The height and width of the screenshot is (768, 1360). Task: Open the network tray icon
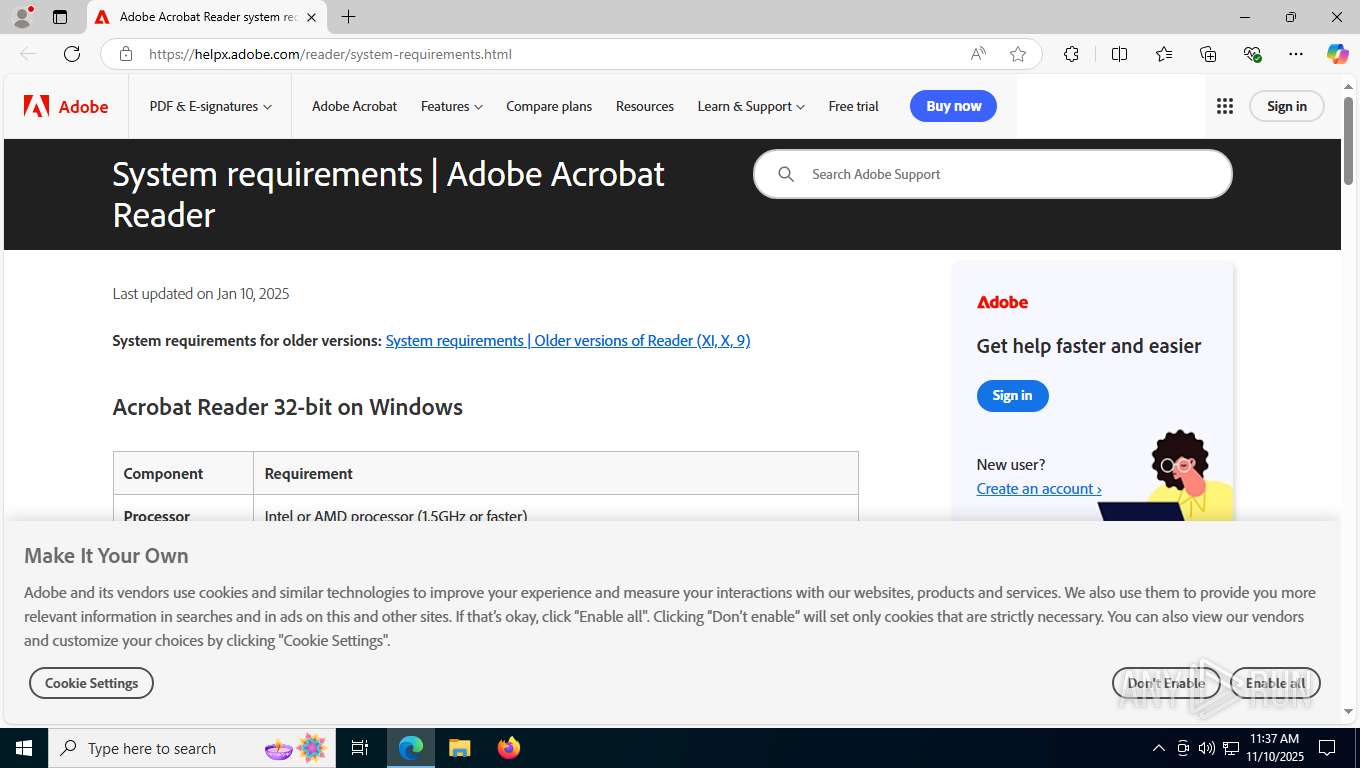point(1231,748)
